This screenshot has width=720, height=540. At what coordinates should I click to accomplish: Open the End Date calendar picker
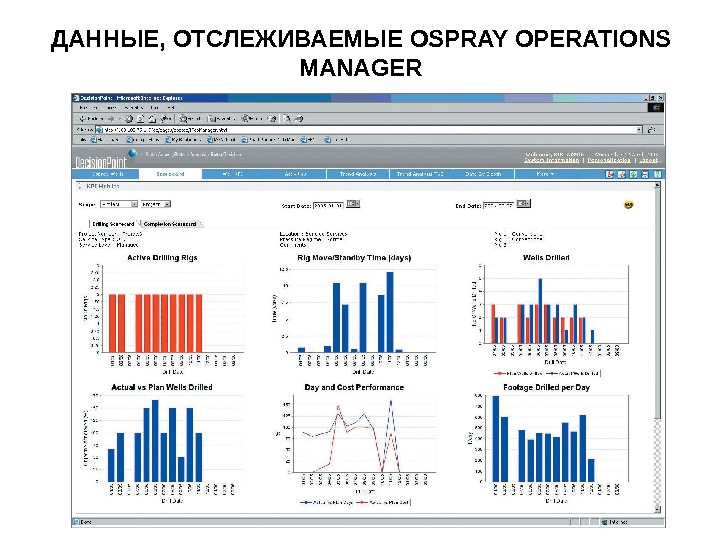coord(523,203)
